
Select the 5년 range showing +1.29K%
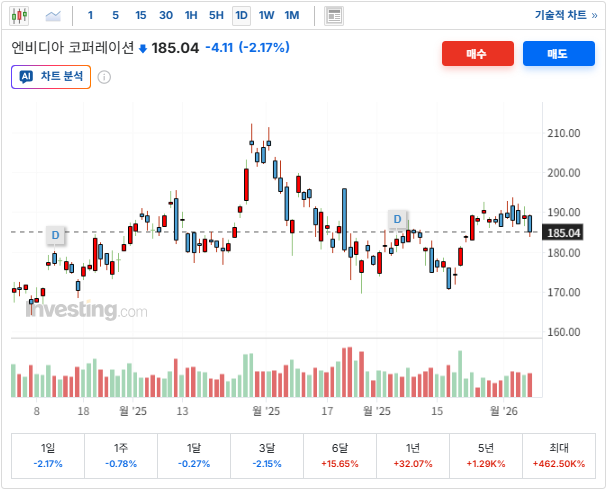click(486, 456)
